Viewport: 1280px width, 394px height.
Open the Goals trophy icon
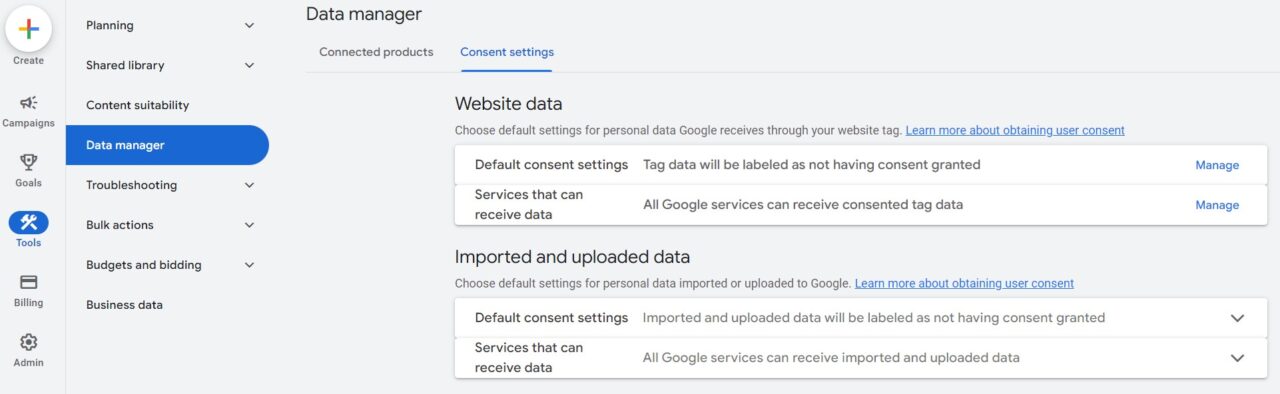[28, 163]
